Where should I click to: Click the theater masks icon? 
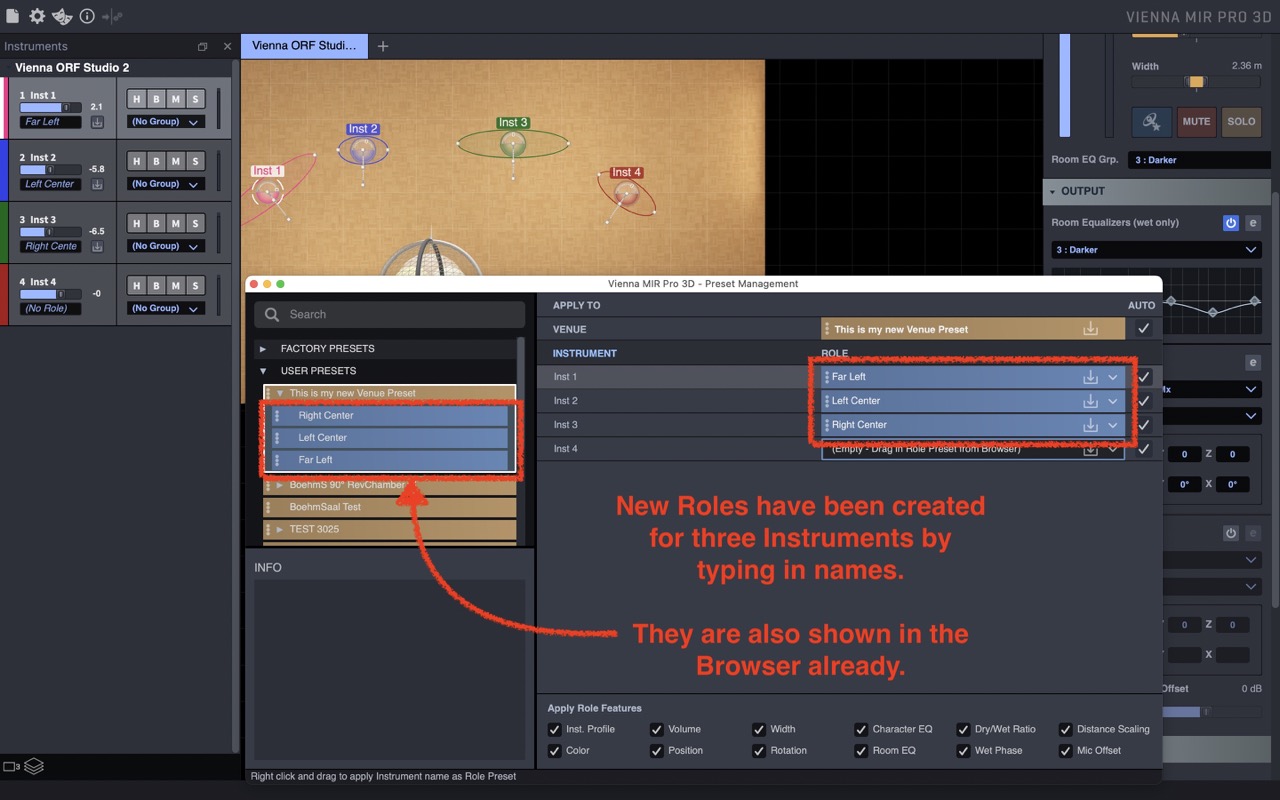pos(62,16)
